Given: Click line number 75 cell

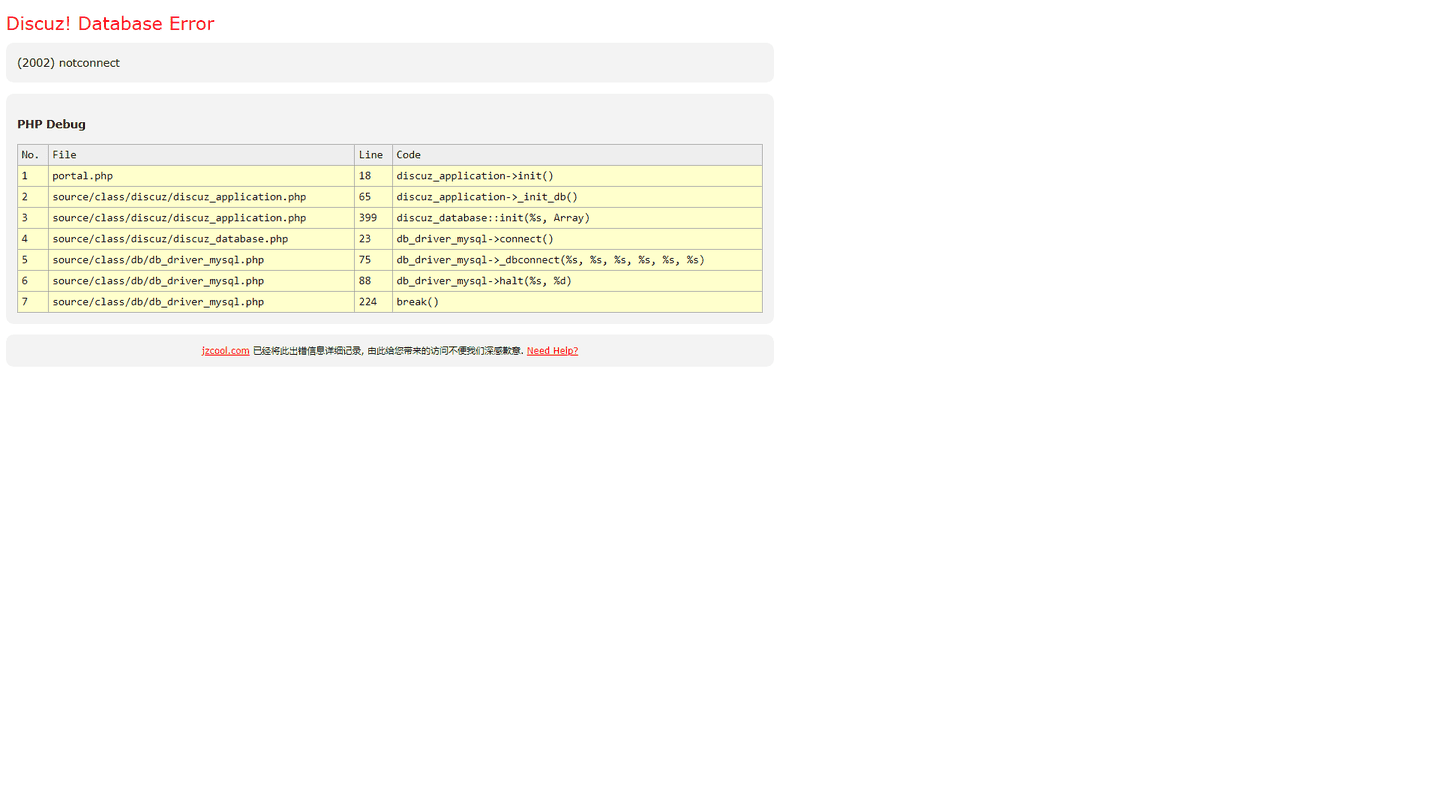Looking at the screenshot, I should click(373, 260).
